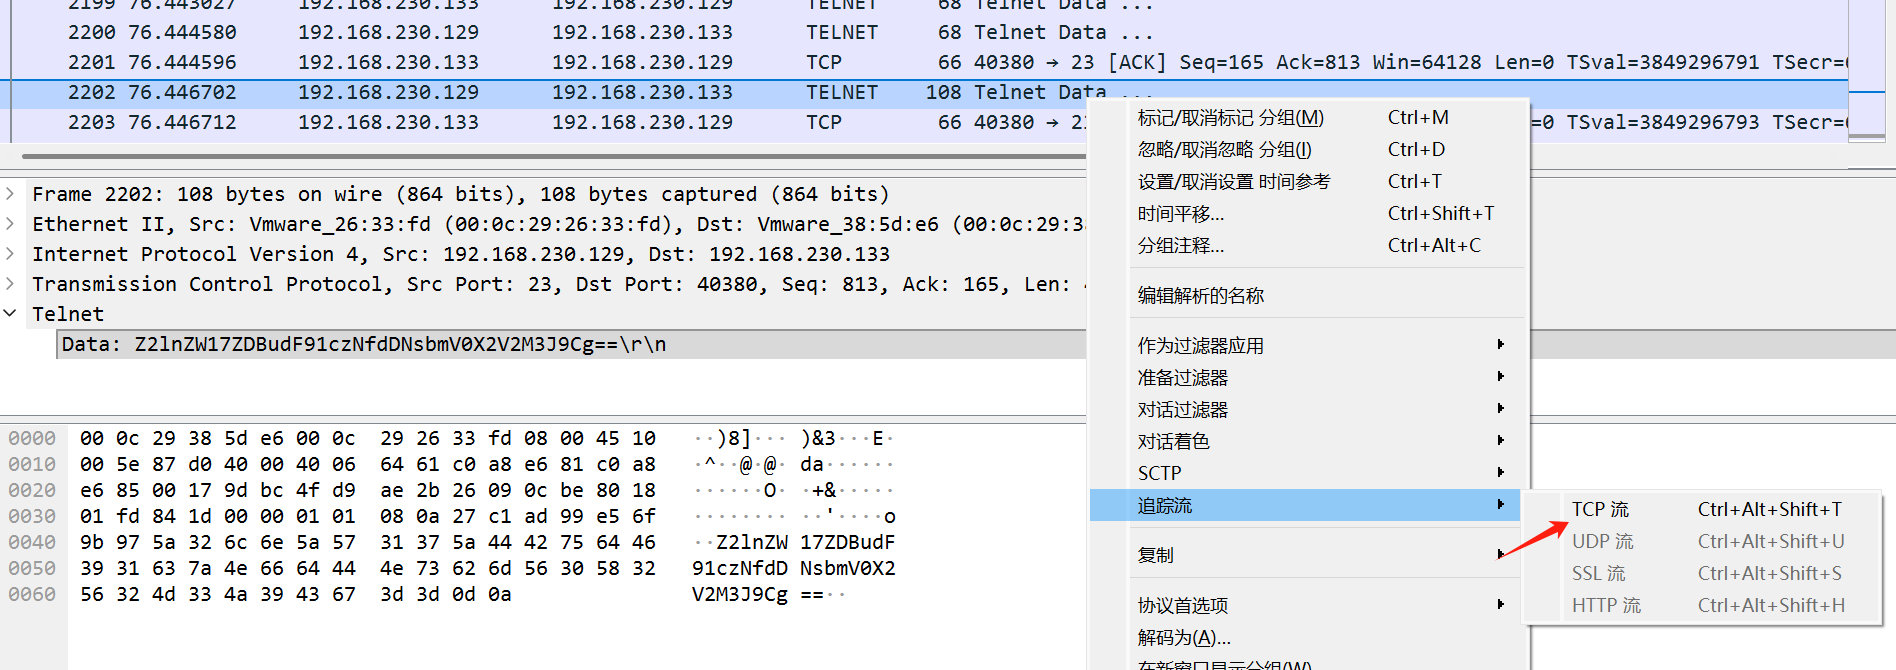Expand the Transmission Control Protocol row
Image resolution: width=1896 pixels, height=670 pixels.
tap(10, 284)
